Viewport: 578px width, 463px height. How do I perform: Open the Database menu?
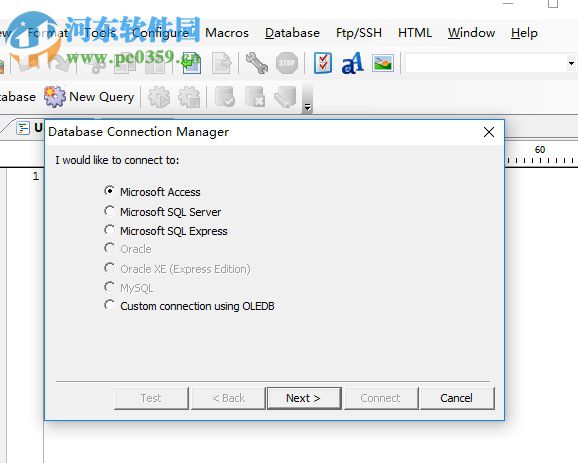pos(292,33)
